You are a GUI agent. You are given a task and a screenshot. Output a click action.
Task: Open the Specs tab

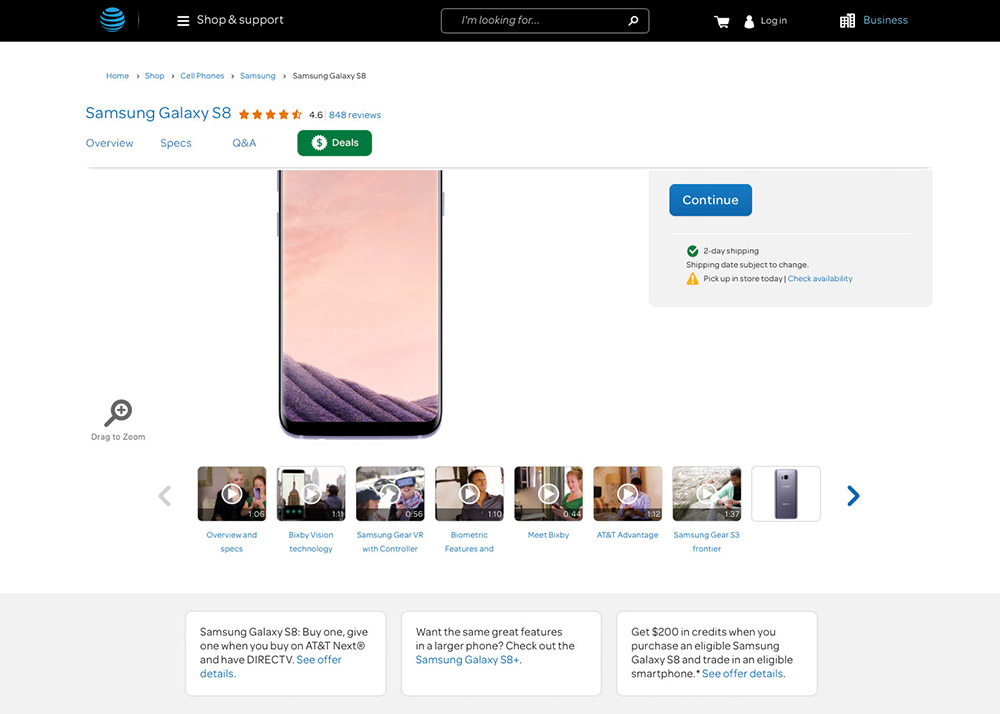pyautogui.click(x=176, y=143)
